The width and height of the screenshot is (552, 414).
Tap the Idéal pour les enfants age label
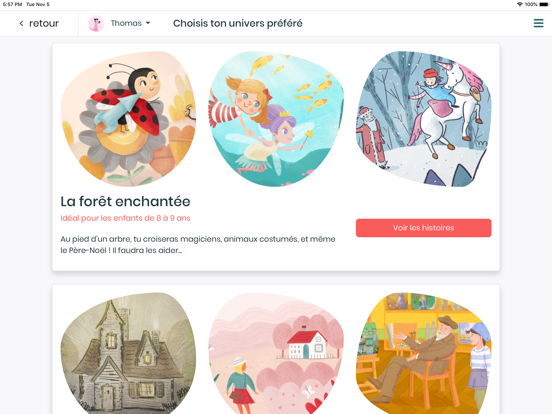tap(125, 218)
